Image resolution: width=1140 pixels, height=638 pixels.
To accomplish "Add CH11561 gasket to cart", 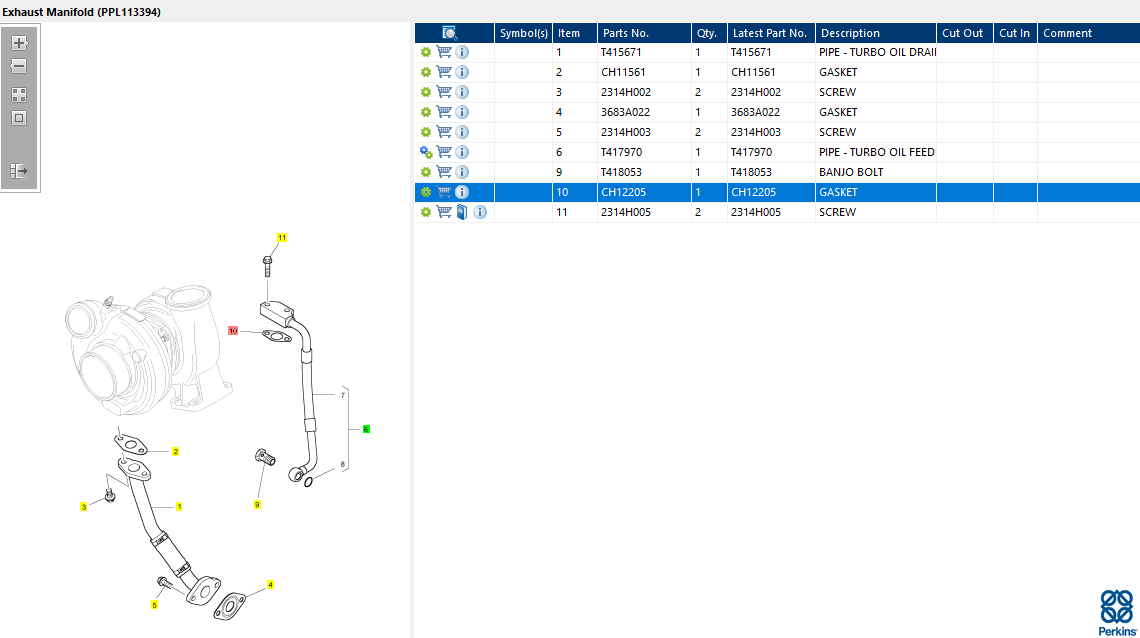I will (443, 72).
